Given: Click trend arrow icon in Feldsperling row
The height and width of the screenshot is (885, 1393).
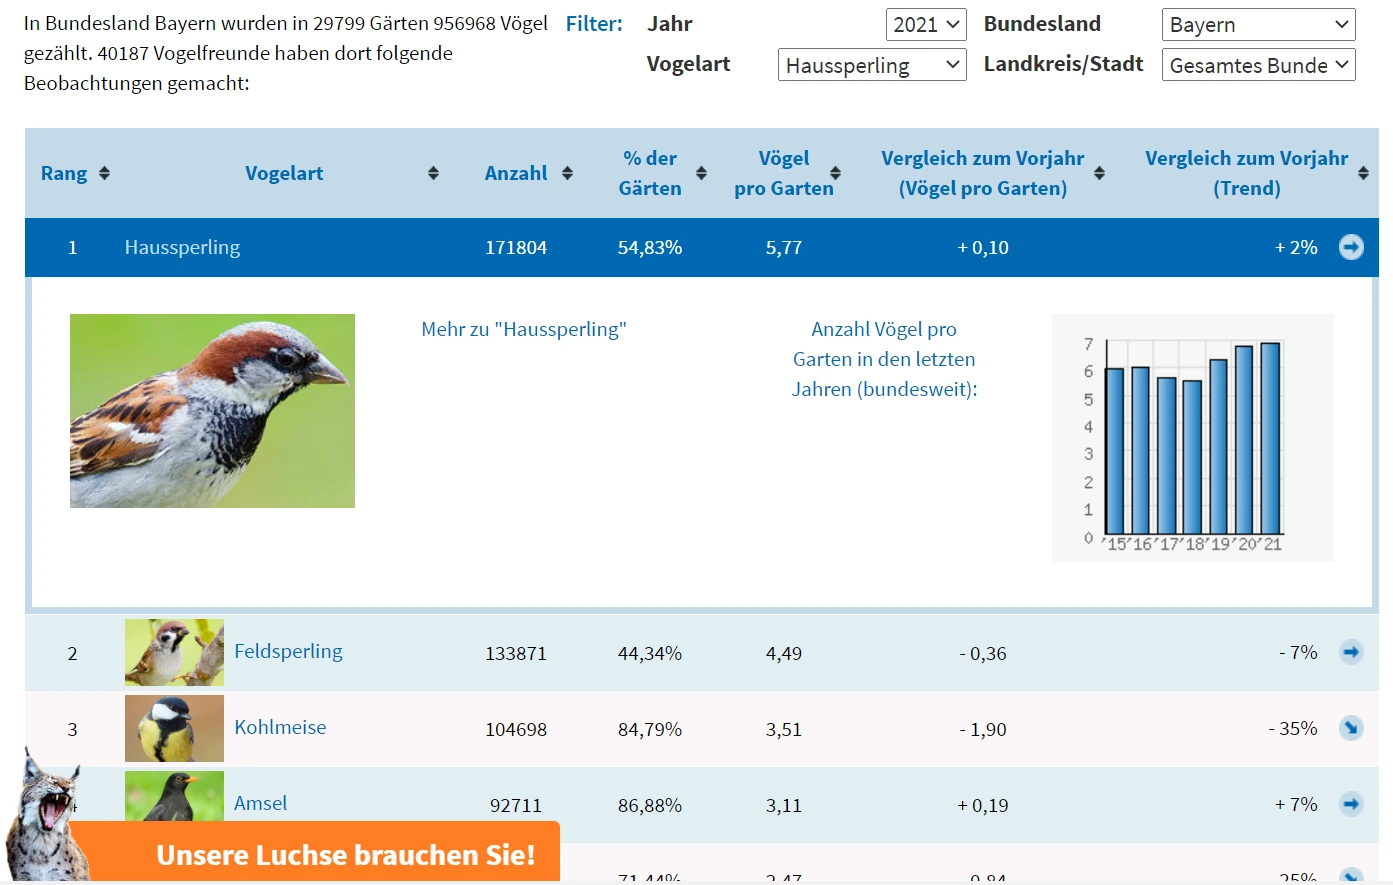Looking at the screenshot, I should [x=1351, y=653].
